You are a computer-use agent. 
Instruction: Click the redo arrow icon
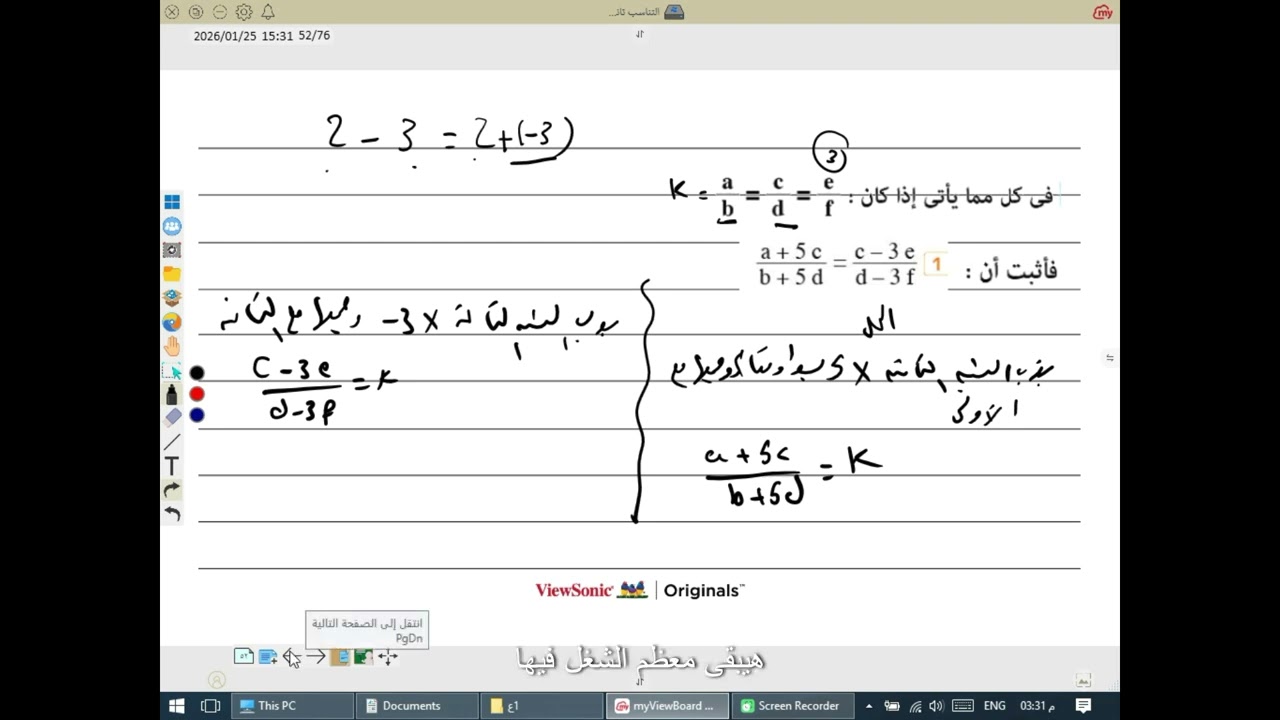(x=172, y=490)
